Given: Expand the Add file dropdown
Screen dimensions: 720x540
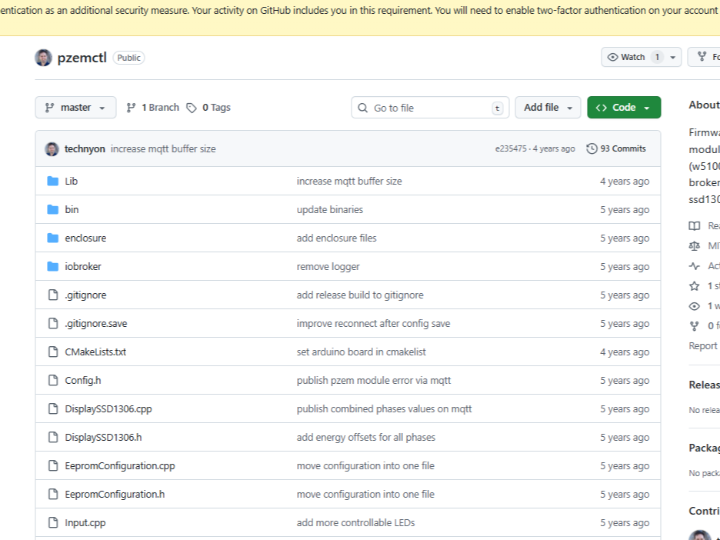Looking at the screenshot, I should [x=548, y=108].
